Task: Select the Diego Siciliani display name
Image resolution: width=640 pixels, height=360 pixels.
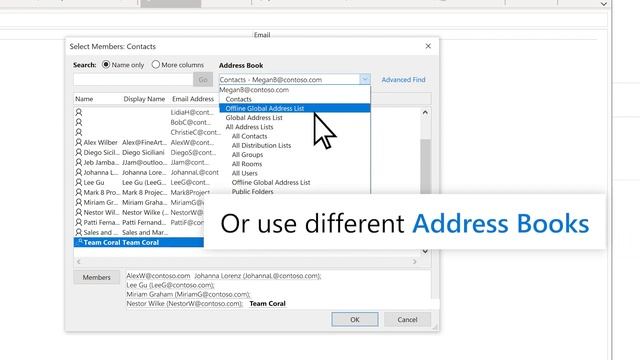Action: pos(143,152)
